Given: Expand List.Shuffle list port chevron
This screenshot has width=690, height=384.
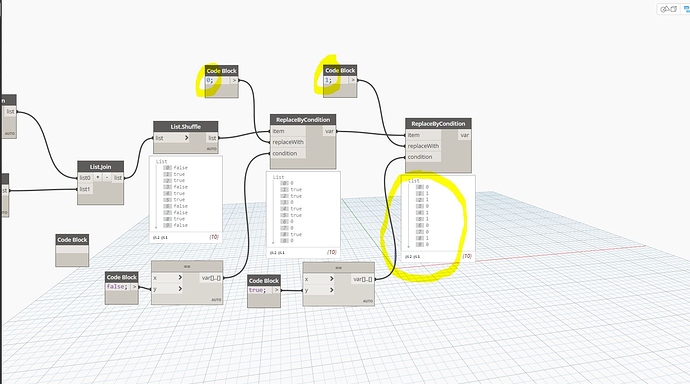Looking at the screenshot, I should [186, 138].
